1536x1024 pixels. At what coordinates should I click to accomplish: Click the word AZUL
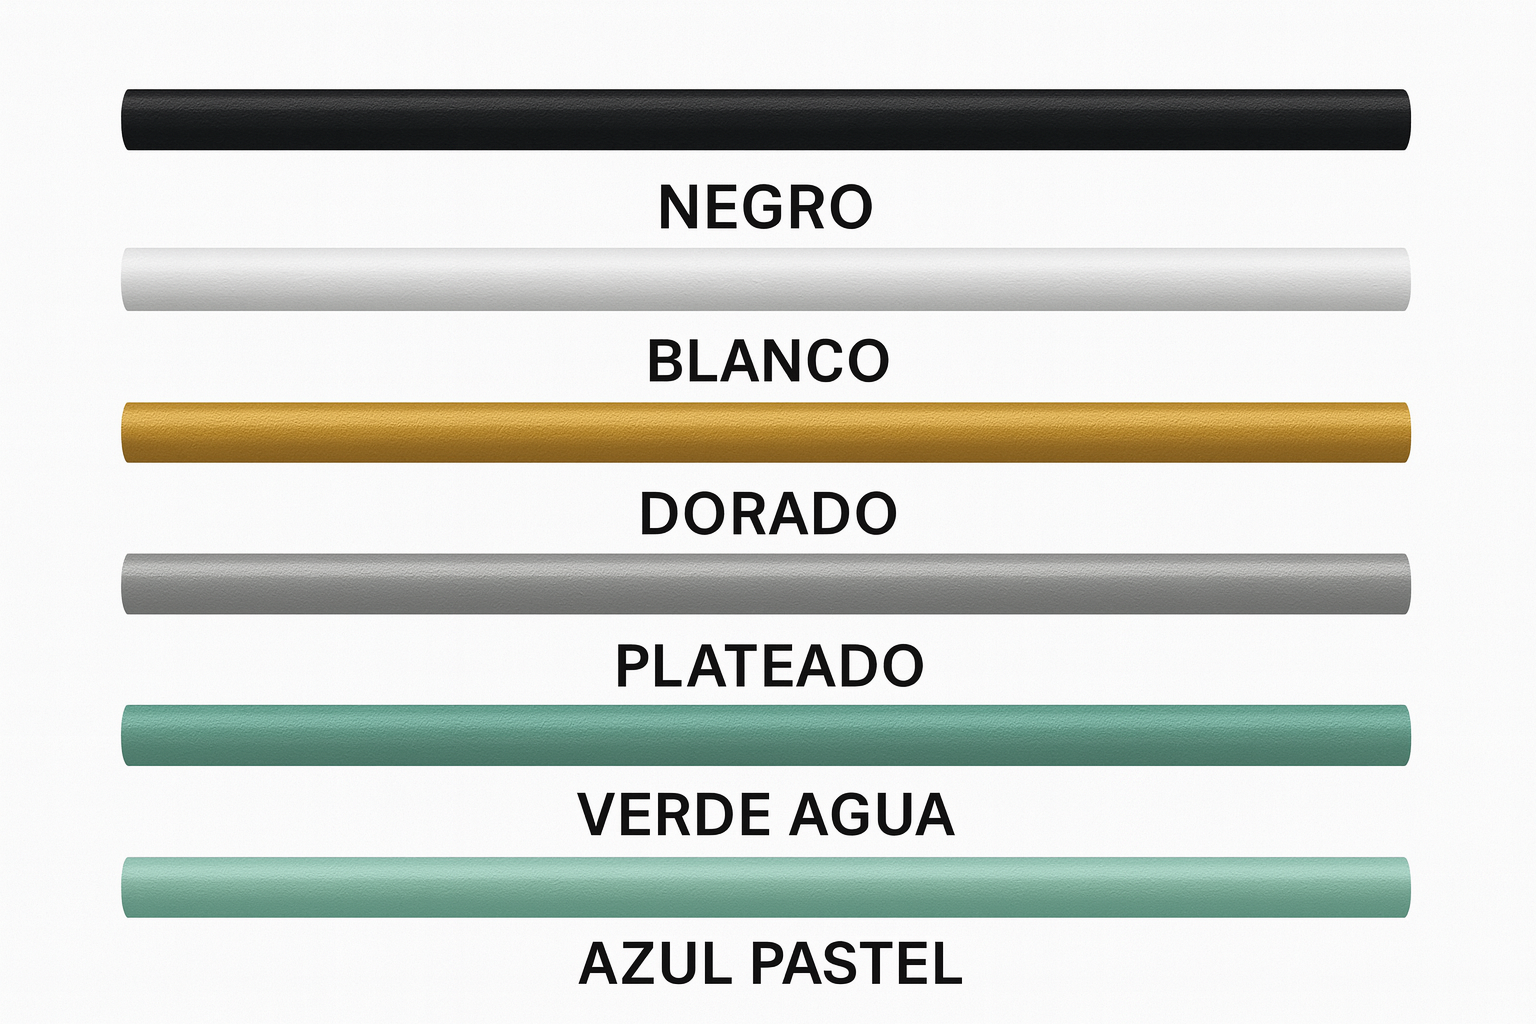click(655, 964)
